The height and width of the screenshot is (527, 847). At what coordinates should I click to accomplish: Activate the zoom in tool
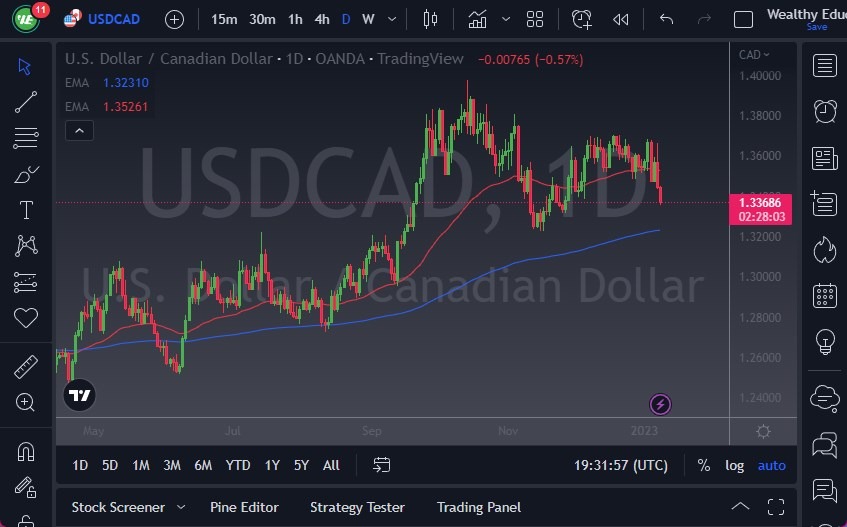[x=25, y=402]
